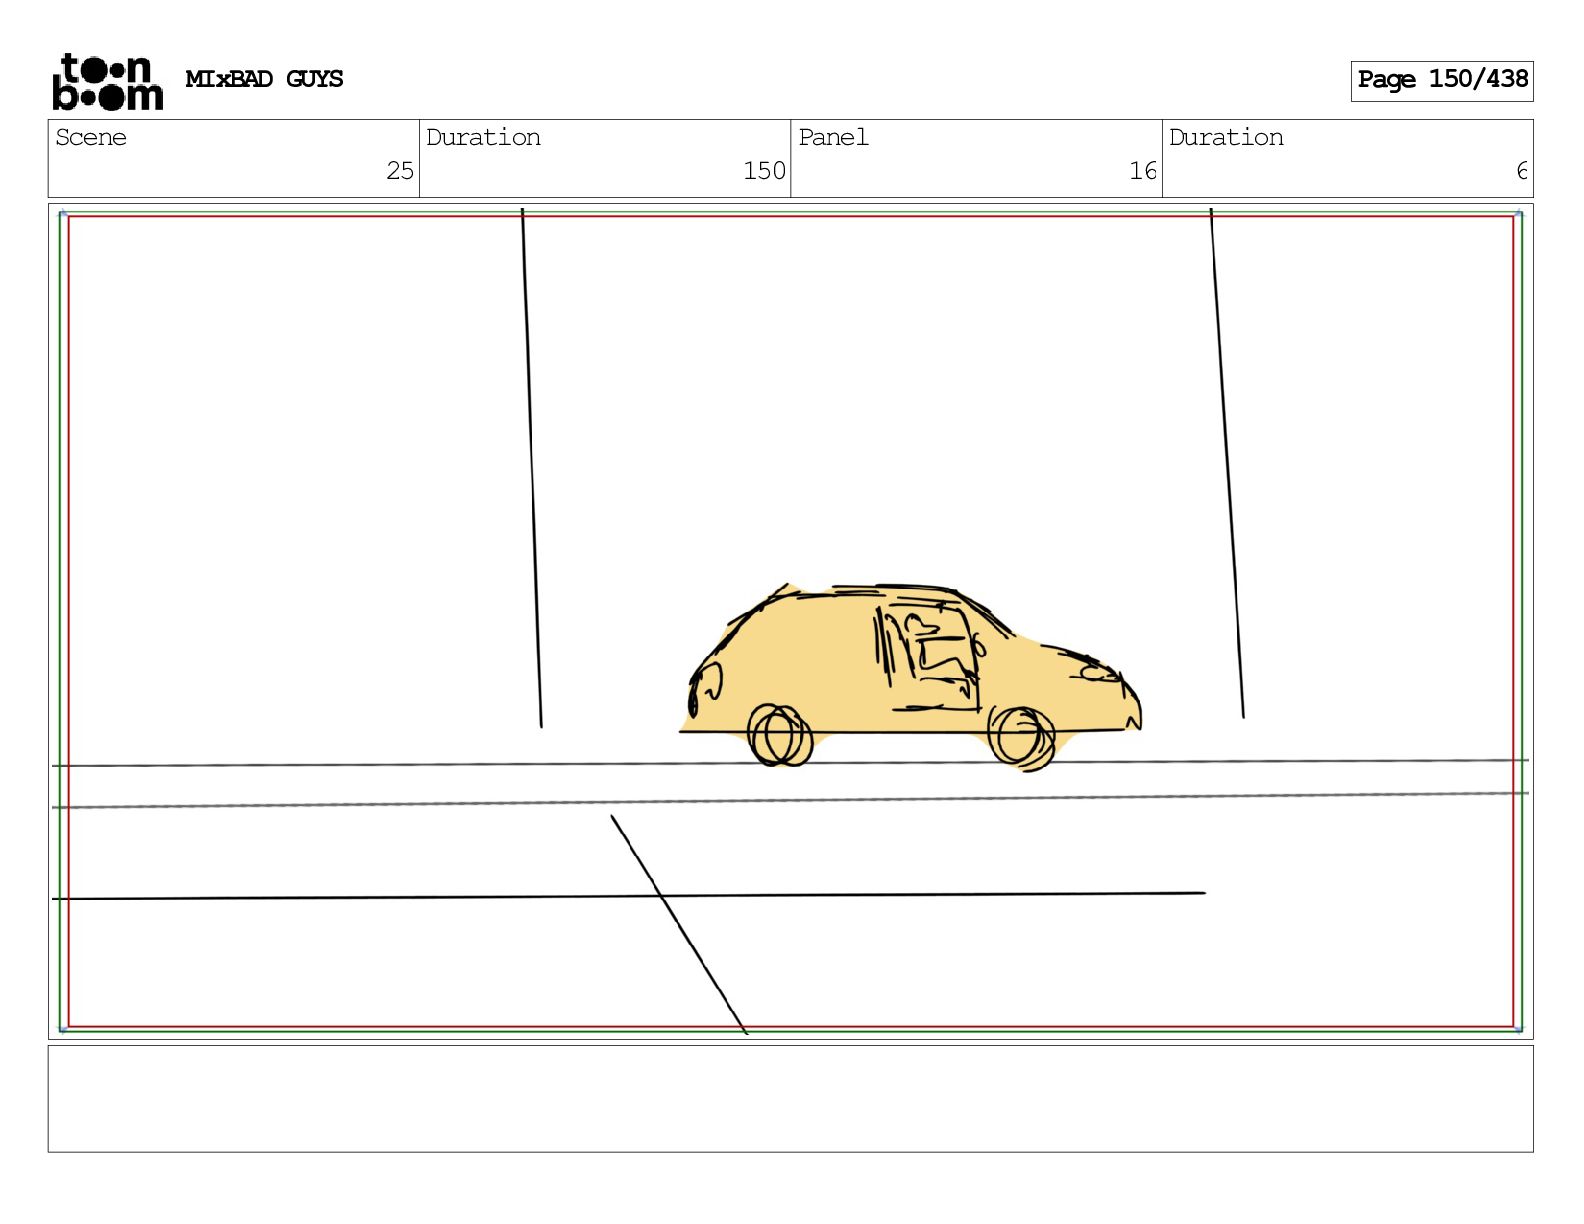Select the 'MIxBAD GUYS' project title
Viewport: 1584px width, 1224px height.
pyautogui.click(x=264, y=79)
